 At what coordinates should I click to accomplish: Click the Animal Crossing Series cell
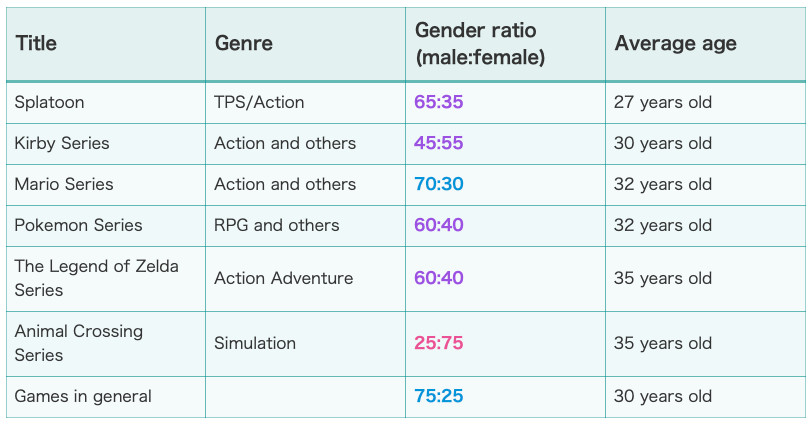(x=79, y=343)
